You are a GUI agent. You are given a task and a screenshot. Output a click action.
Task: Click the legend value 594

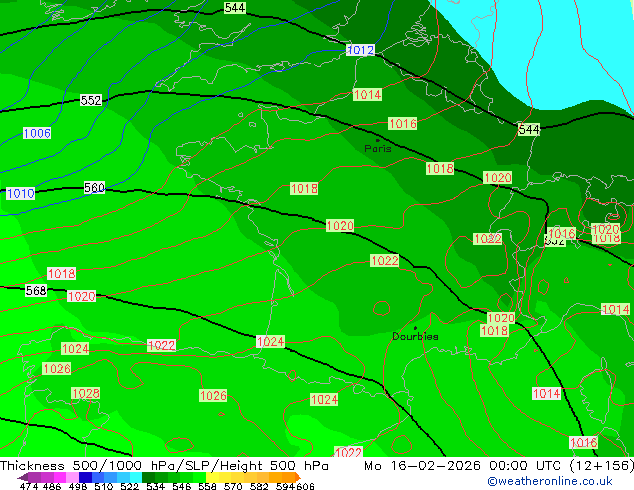(285, 486)
